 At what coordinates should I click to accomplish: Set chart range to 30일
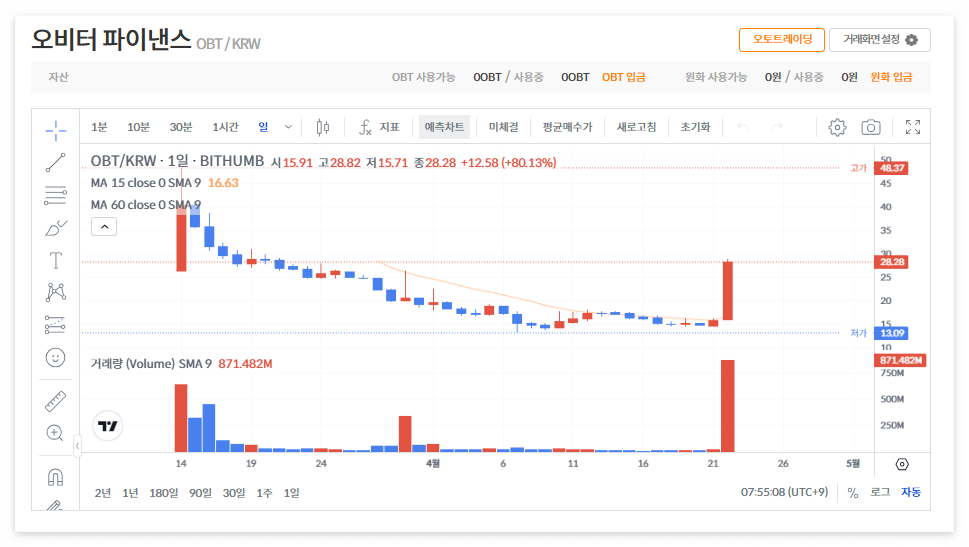coord(234,493)
